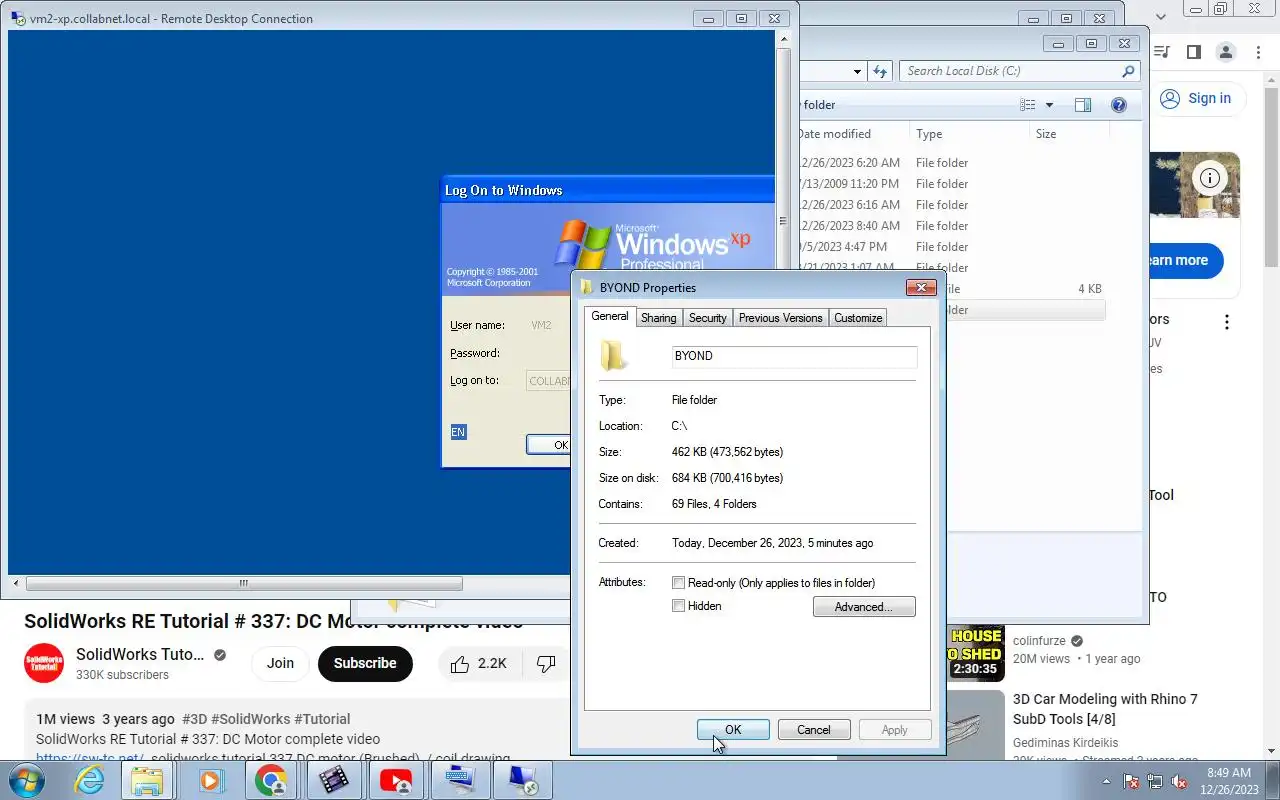1280x800 pixels.
Task: Open the Chrome profile avatar
Action: click(1225, 52)
